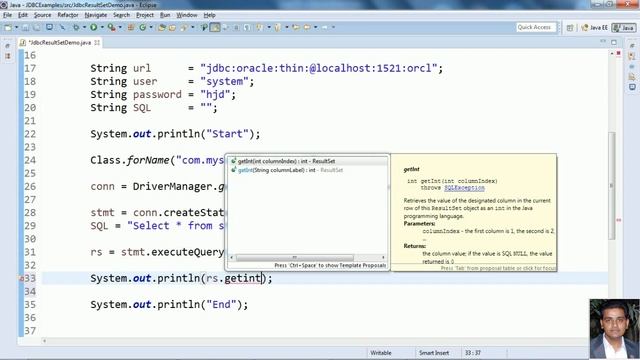
Task: Click the green Run button
Action: 93,27
